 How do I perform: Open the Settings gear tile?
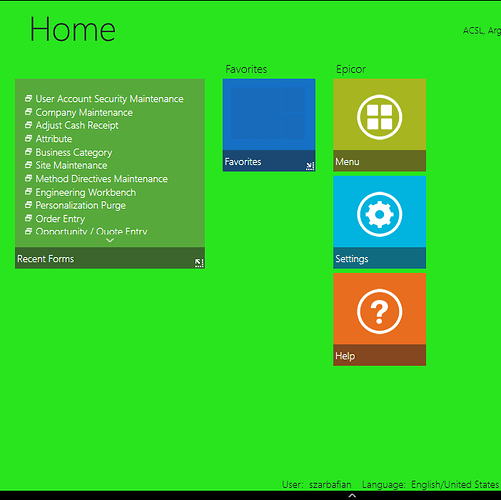pos(379,214)
